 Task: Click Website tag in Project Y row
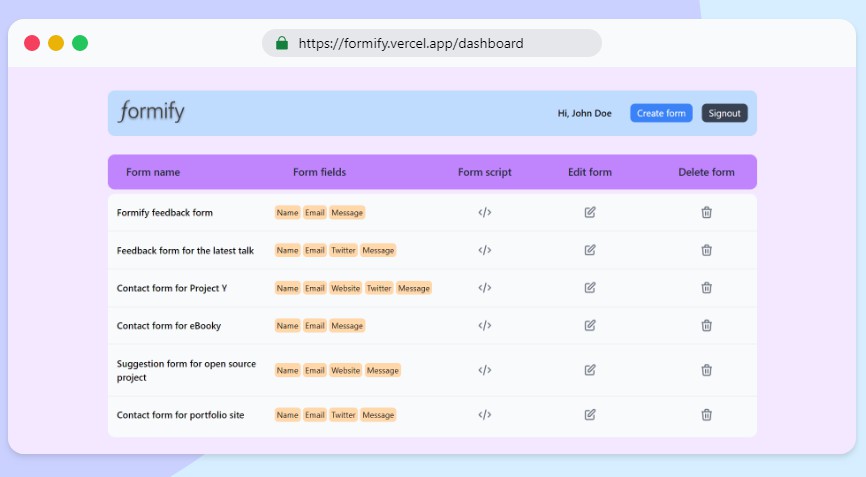click(x=345, y=288)
